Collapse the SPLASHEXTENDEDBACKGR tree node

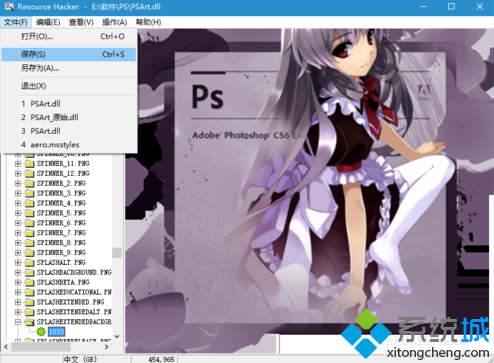[18, 322]
